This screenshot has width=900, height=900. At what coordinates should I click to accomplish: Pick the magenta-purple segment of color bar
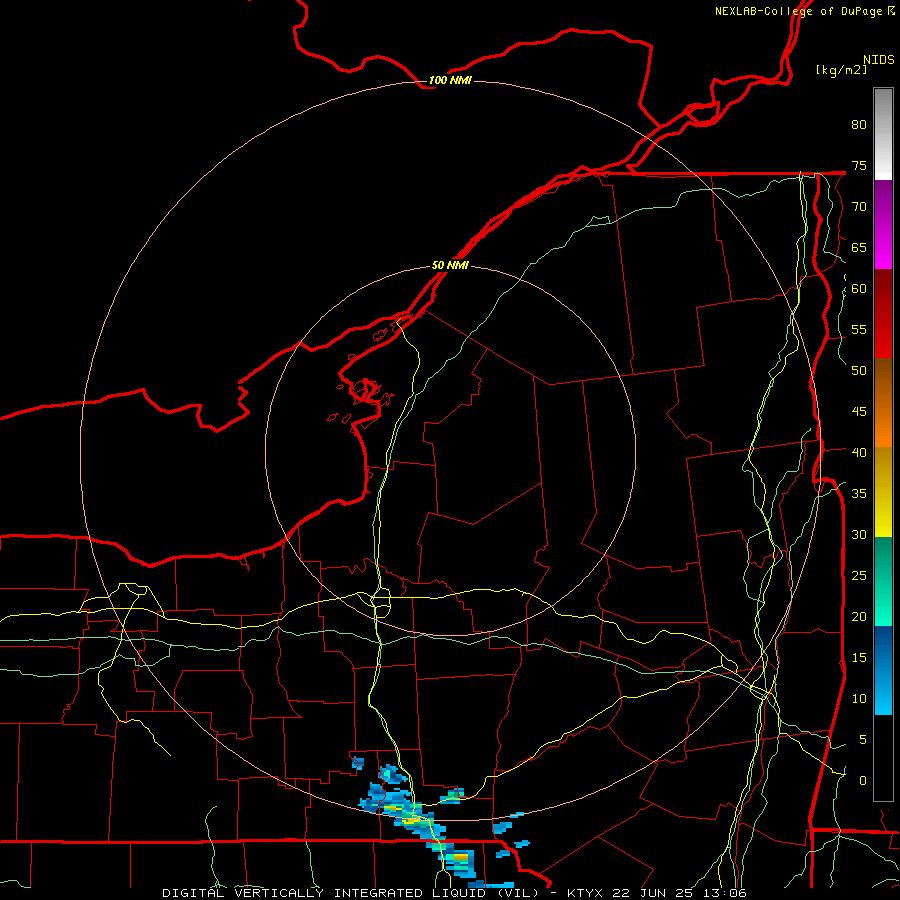coord(883,224)
